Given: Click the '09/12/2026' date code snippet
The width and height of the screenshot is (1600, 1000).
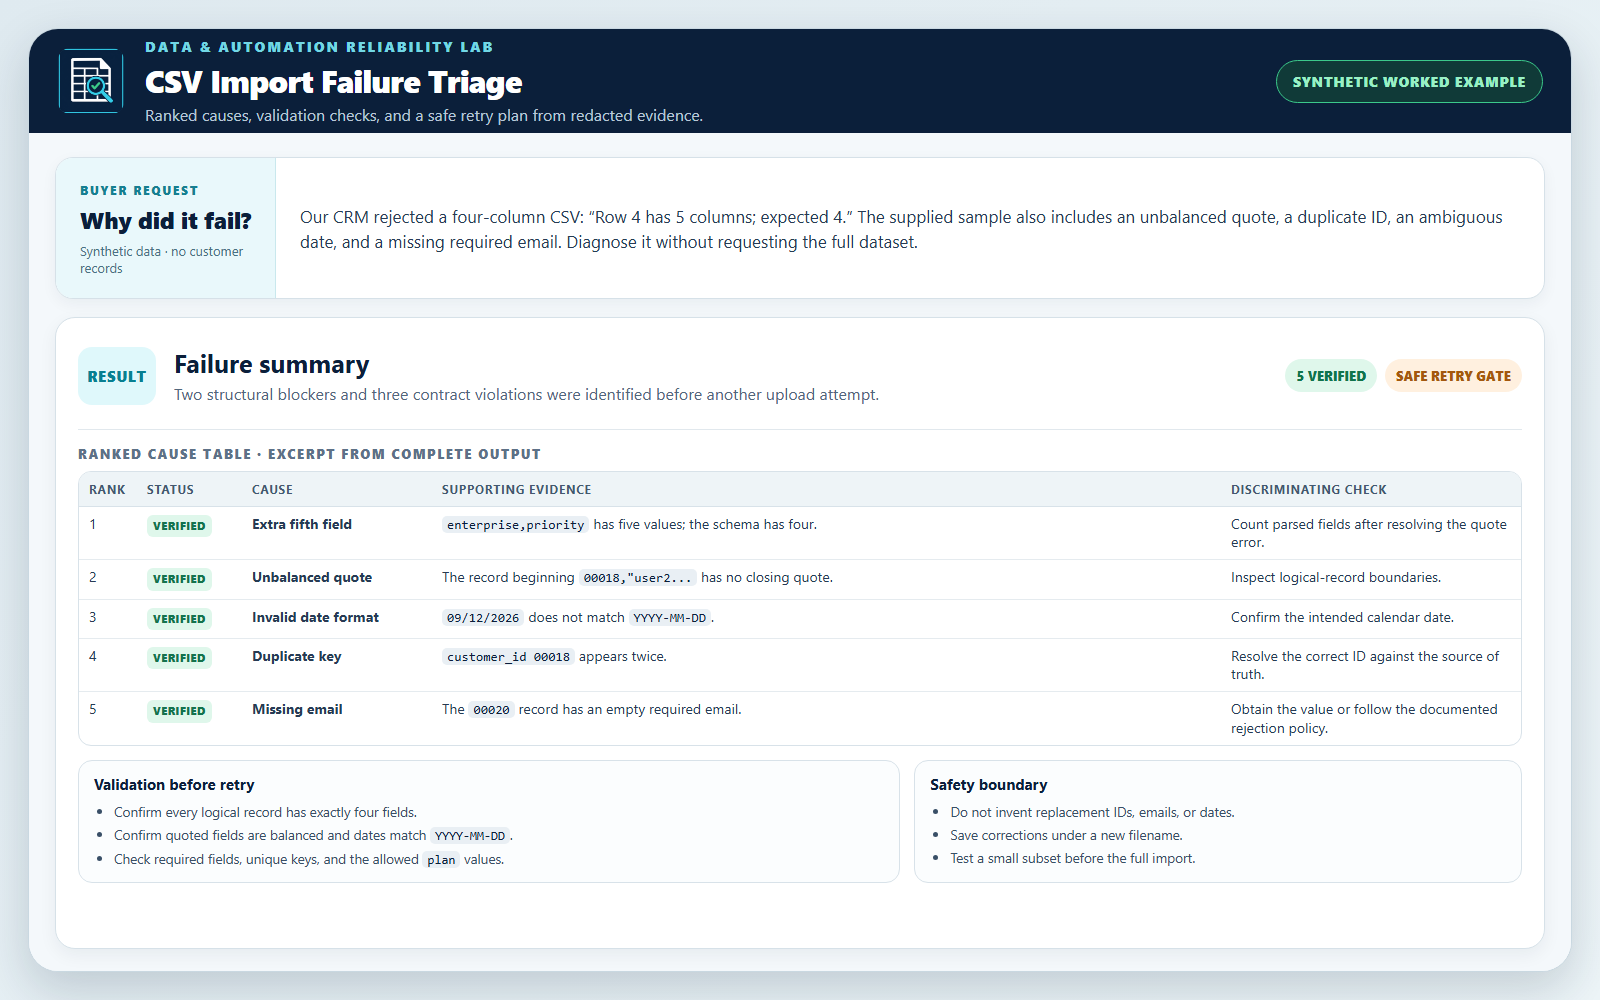Looking at the screenshot, I should pos(483,618).
